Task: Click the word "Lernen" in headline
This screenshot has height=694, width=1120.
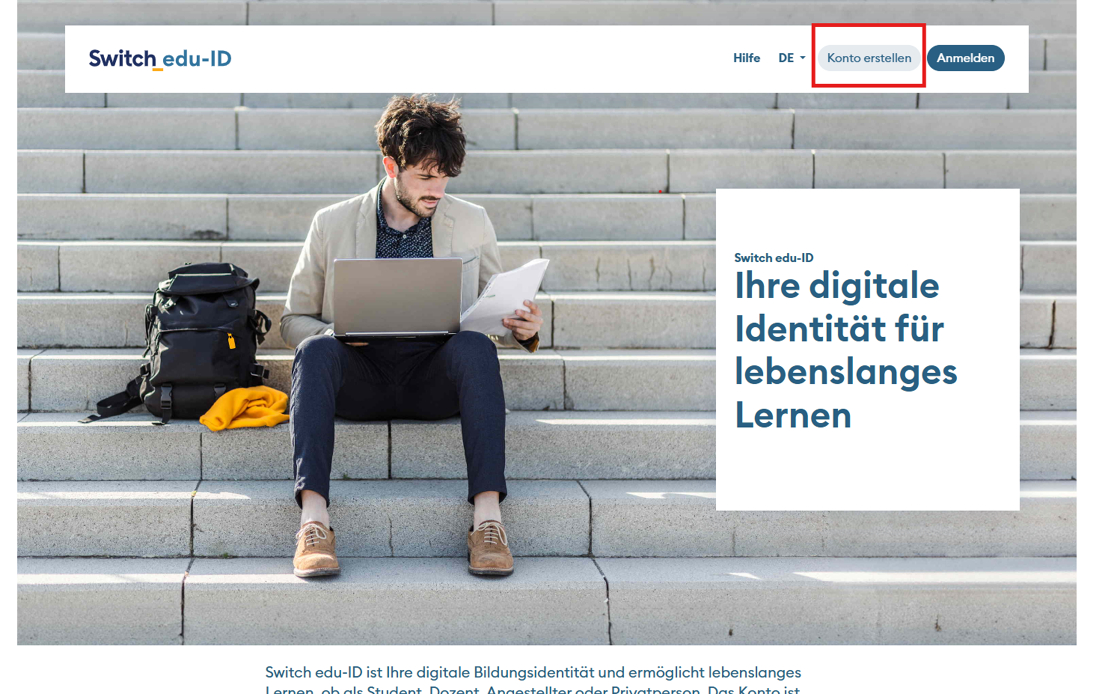Action: (793, 416)
